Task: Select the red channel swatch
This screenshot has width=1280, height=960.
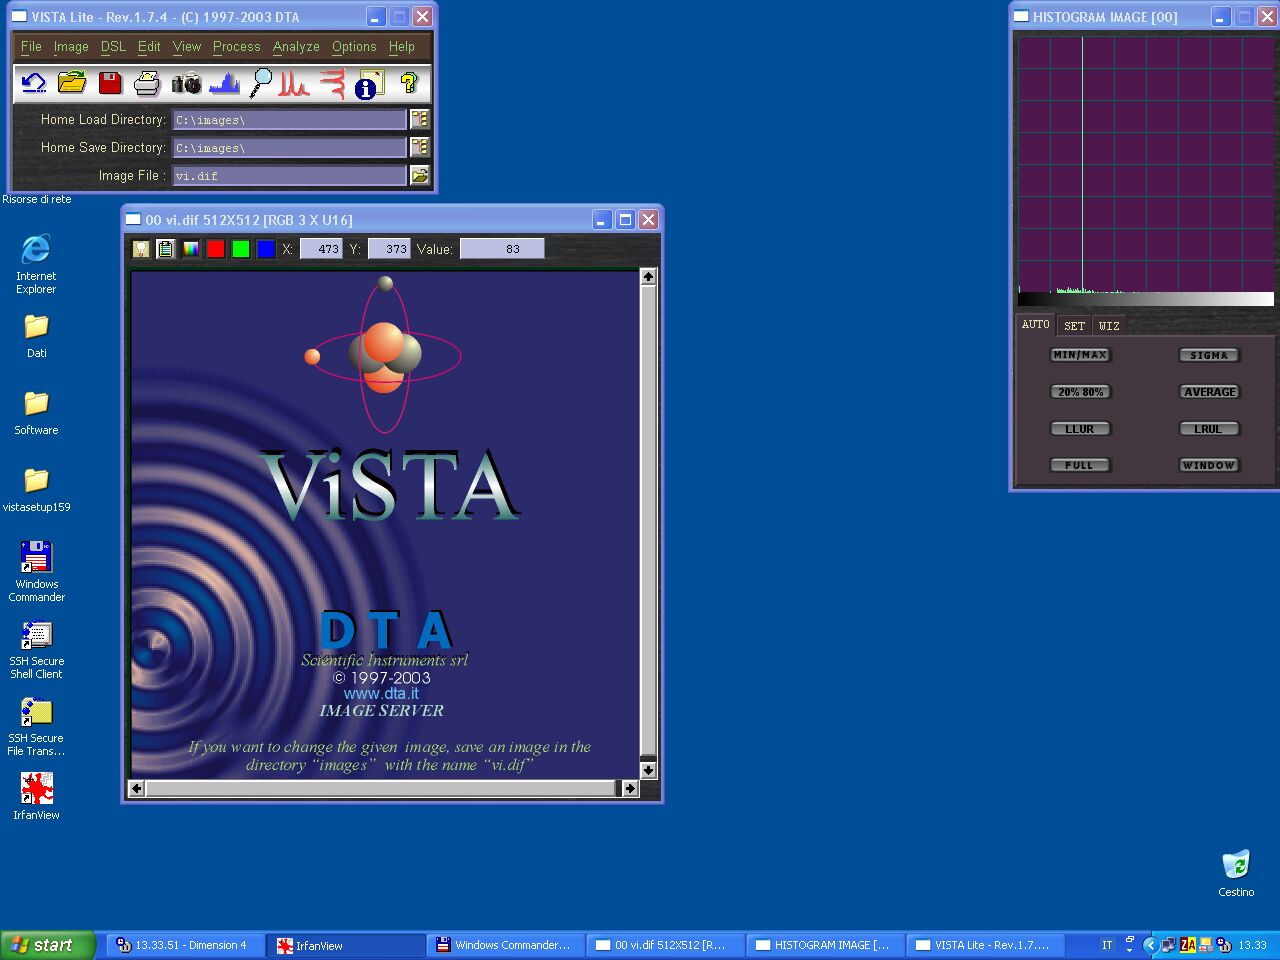Action: point(216,249)
